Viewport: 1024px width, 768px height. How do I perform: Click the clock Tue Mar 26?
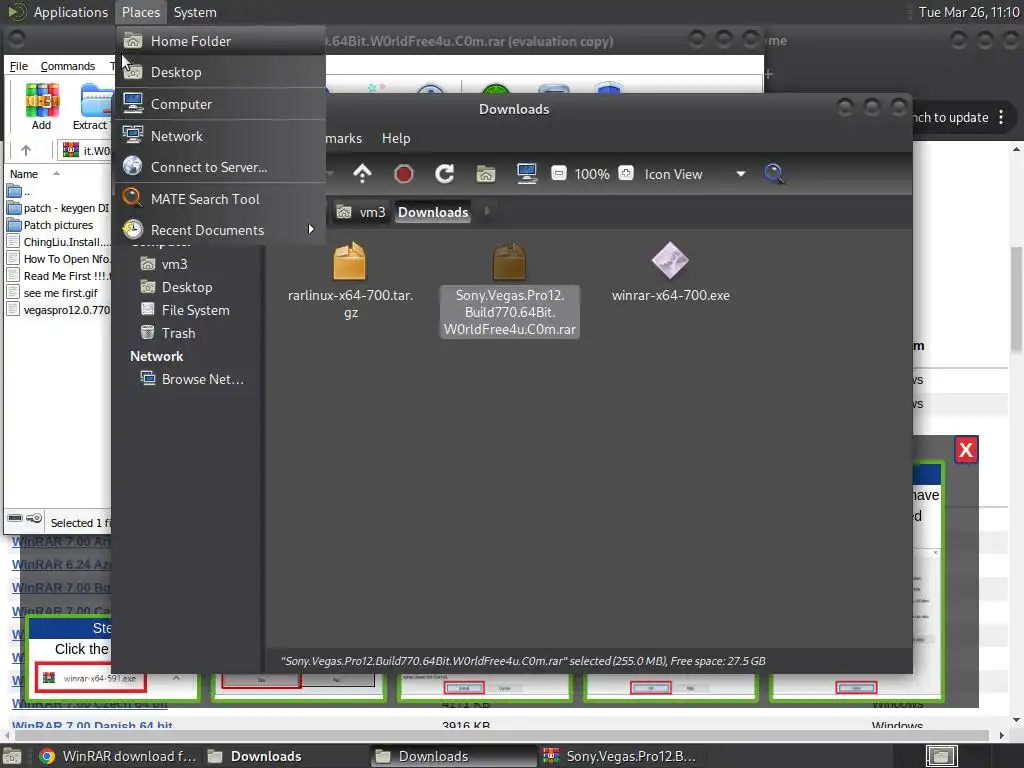[x=968, y=12]
